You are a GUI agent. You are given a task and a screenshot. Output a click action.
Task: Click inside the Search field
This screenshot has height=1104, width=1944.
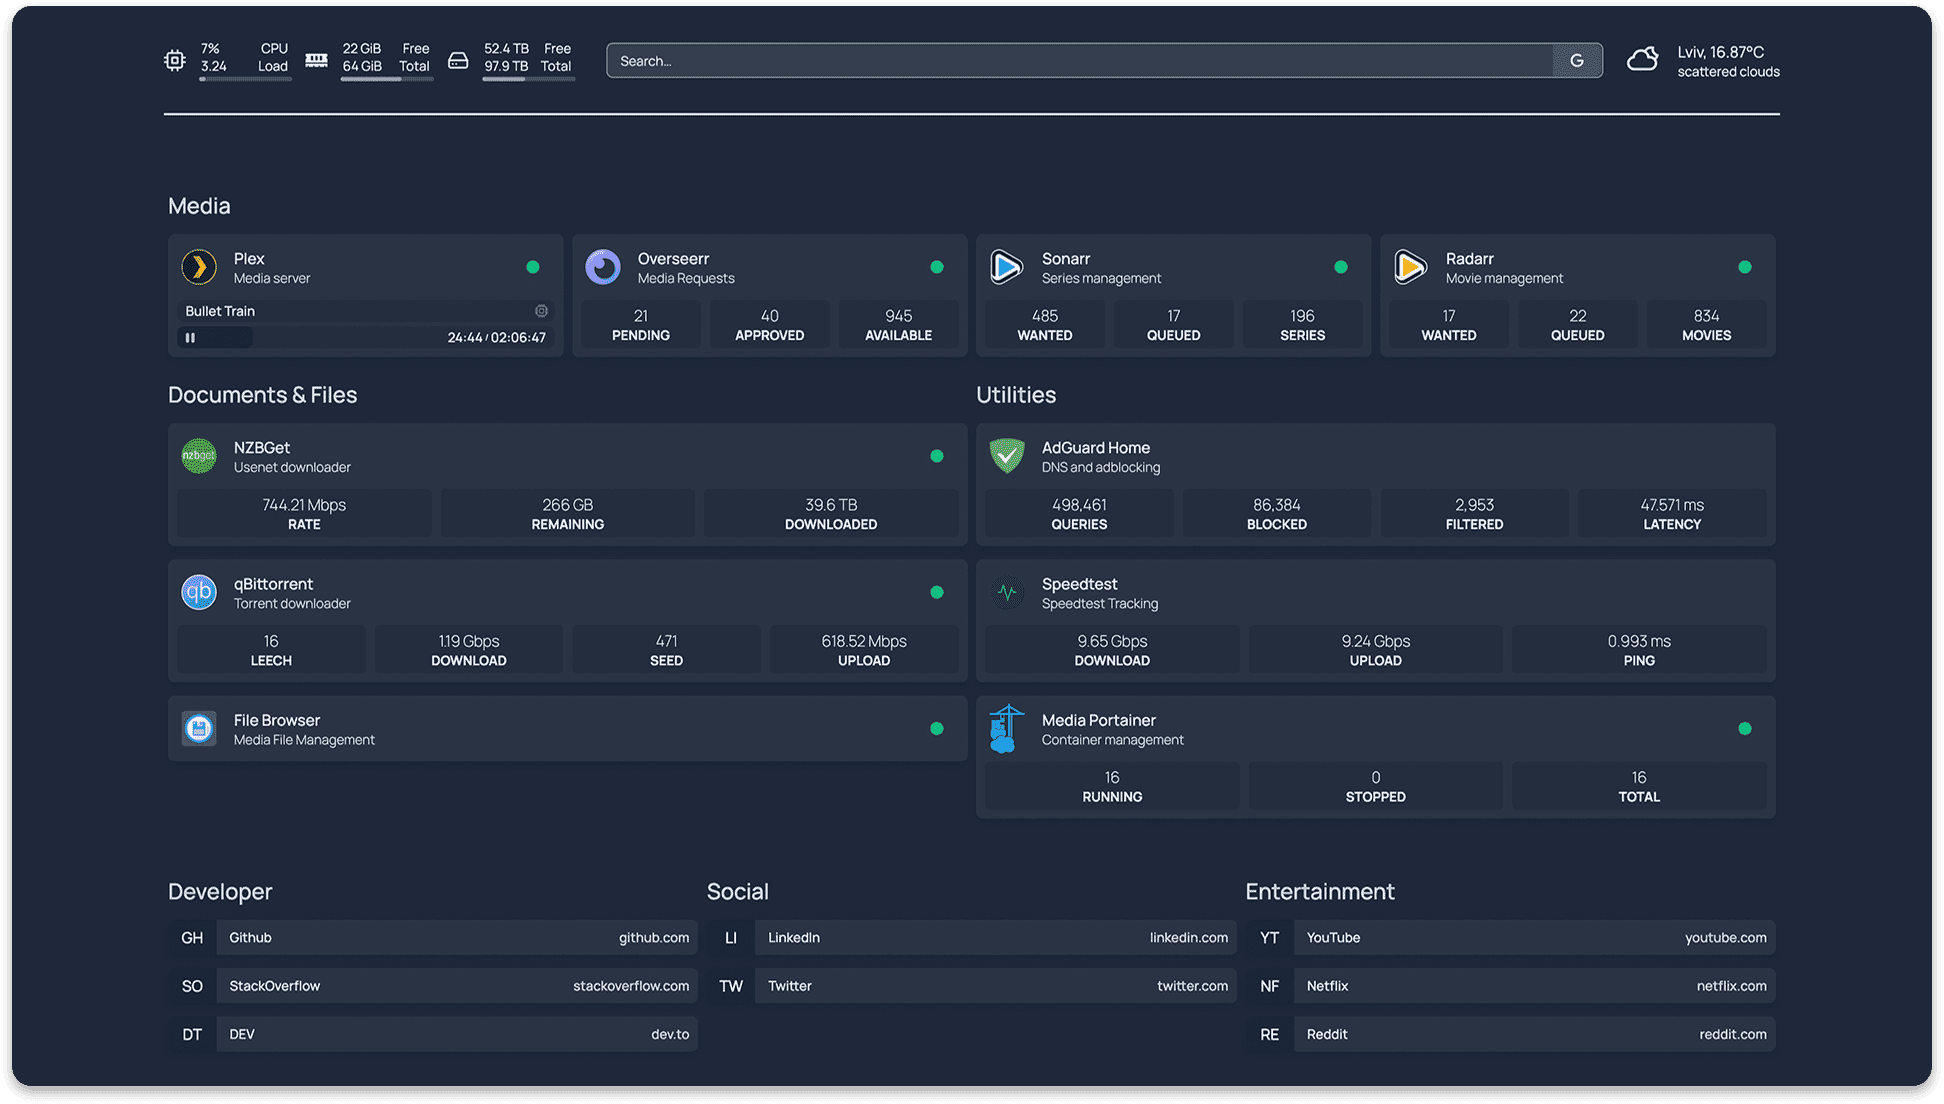[x=1000, y=60]
